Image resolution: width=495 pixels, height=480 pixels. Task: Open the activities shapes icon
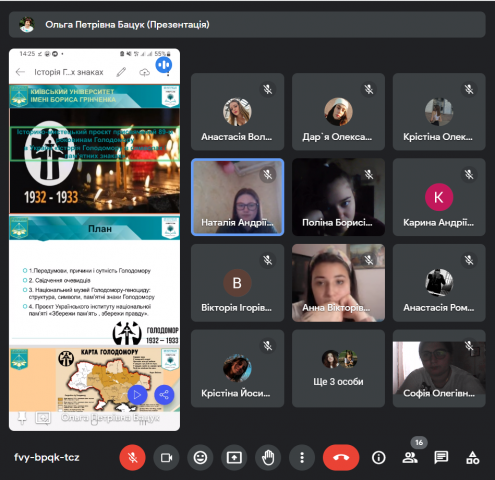point(473,457)
